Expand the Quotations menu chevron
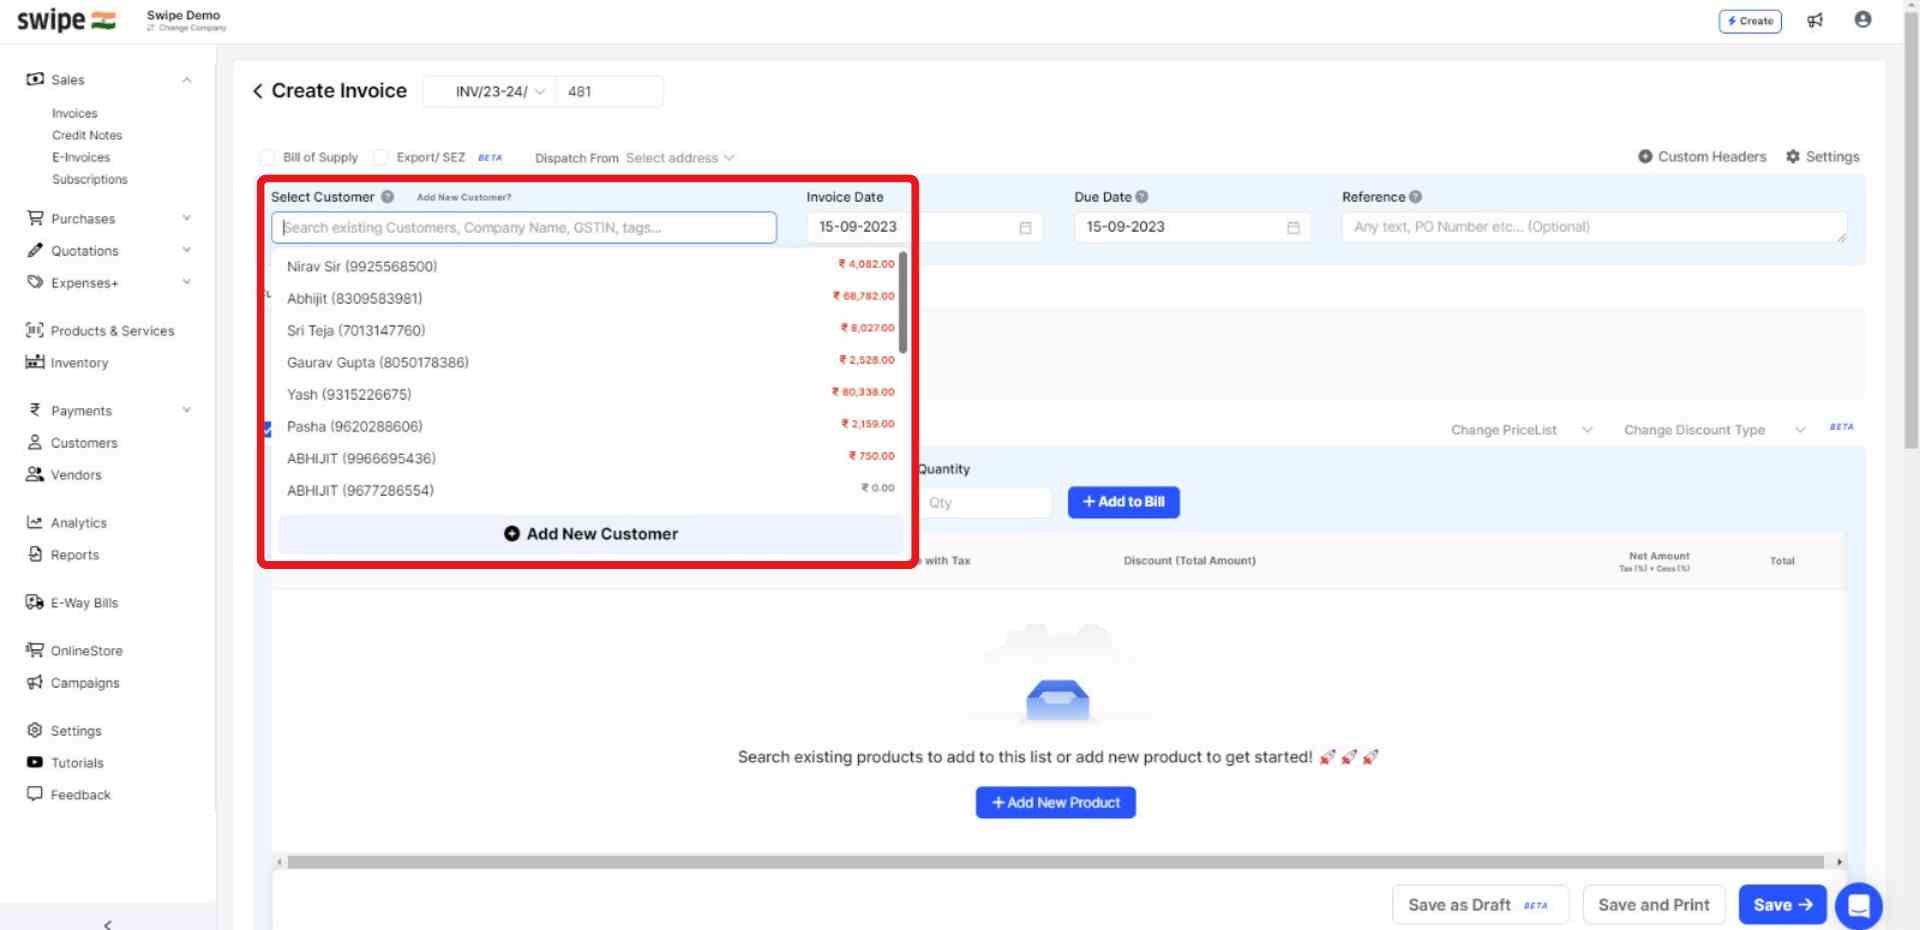Screen dimensions: 1920x930 point(187,250)
